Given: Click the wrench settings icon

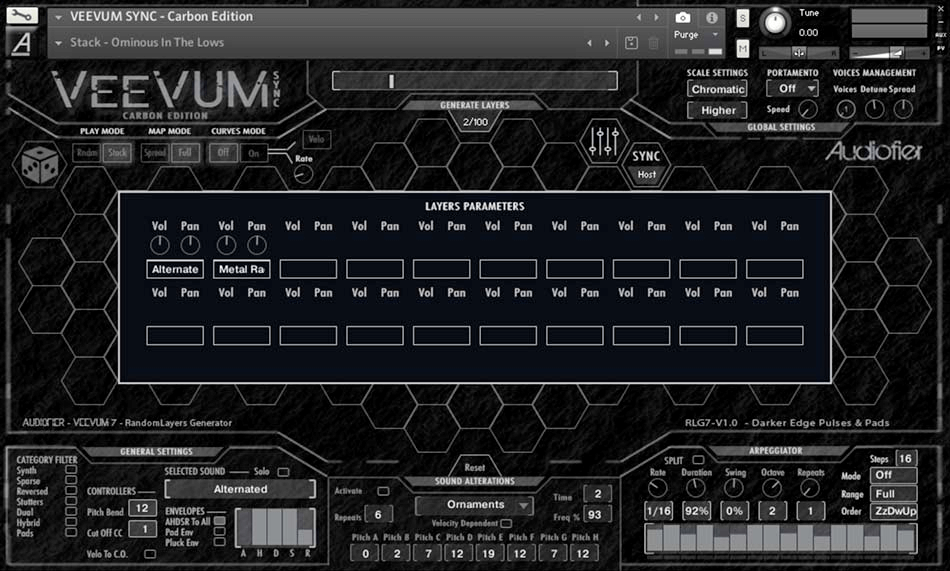Looking at the screenshot, I should (21, 16).
